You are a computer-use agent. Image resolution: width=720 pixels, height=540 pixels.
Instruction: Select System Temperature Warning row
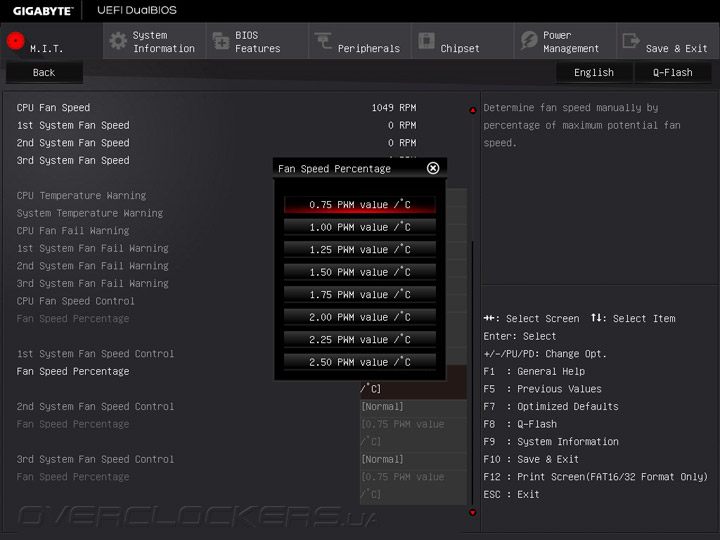(x=90, y=213)
